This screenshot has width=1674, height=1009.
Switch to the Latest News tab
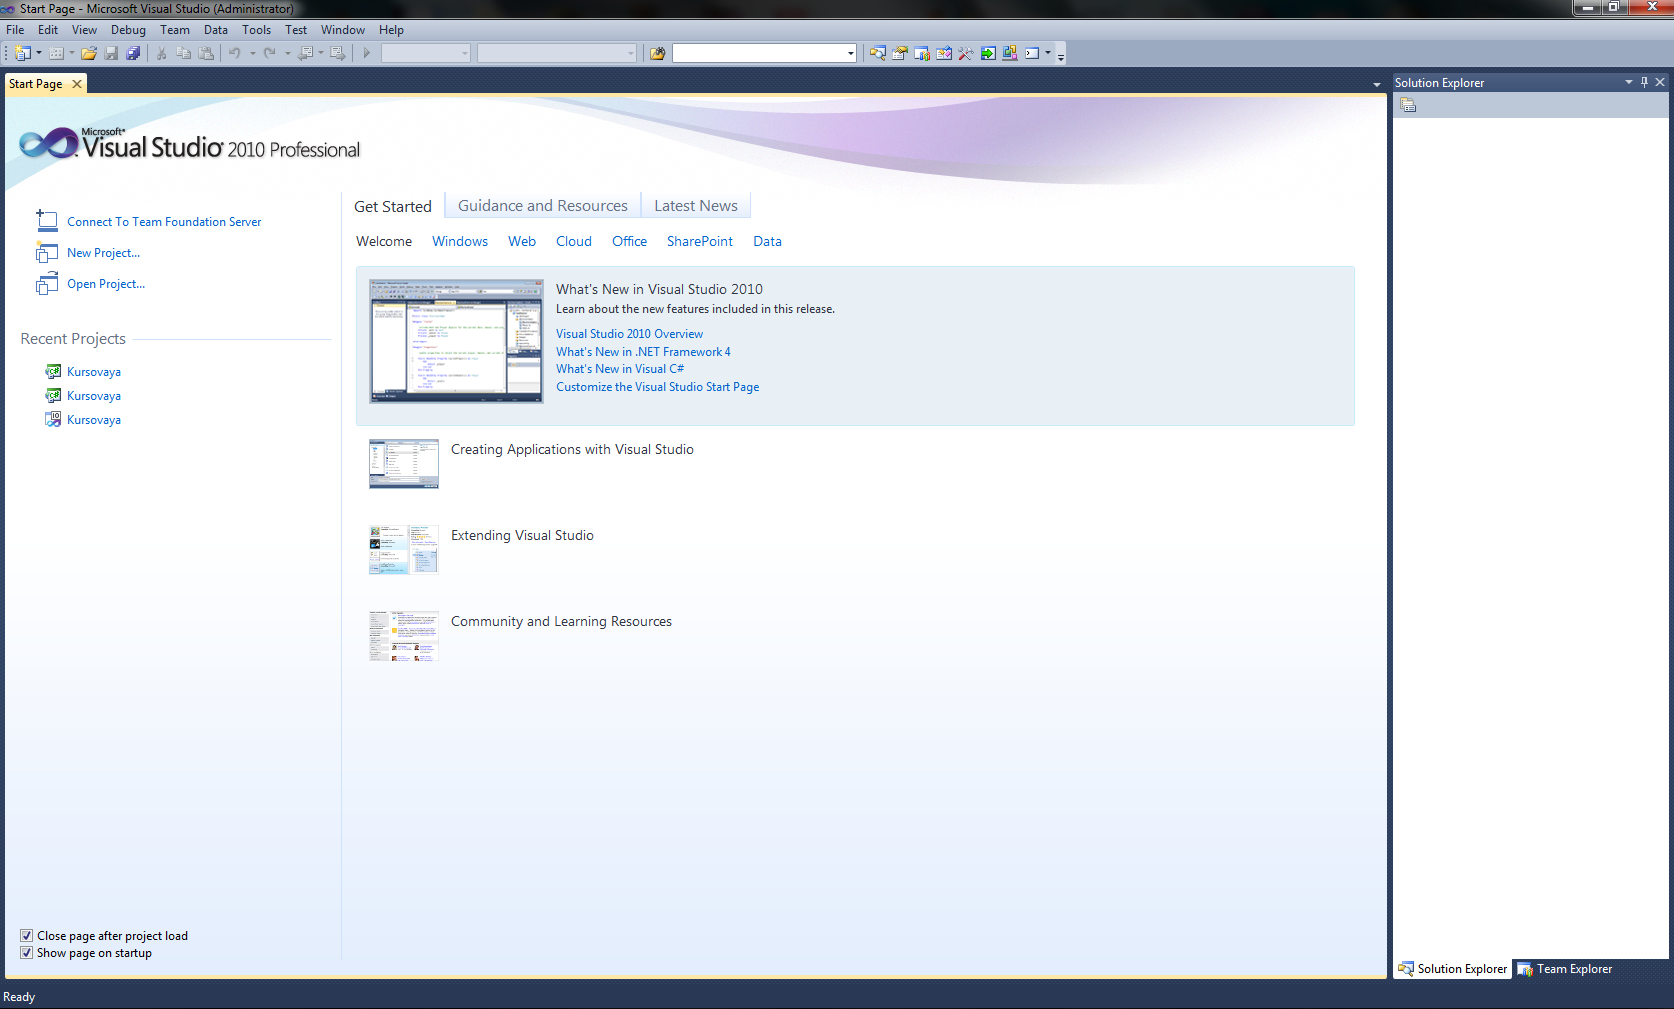point(696,206)
